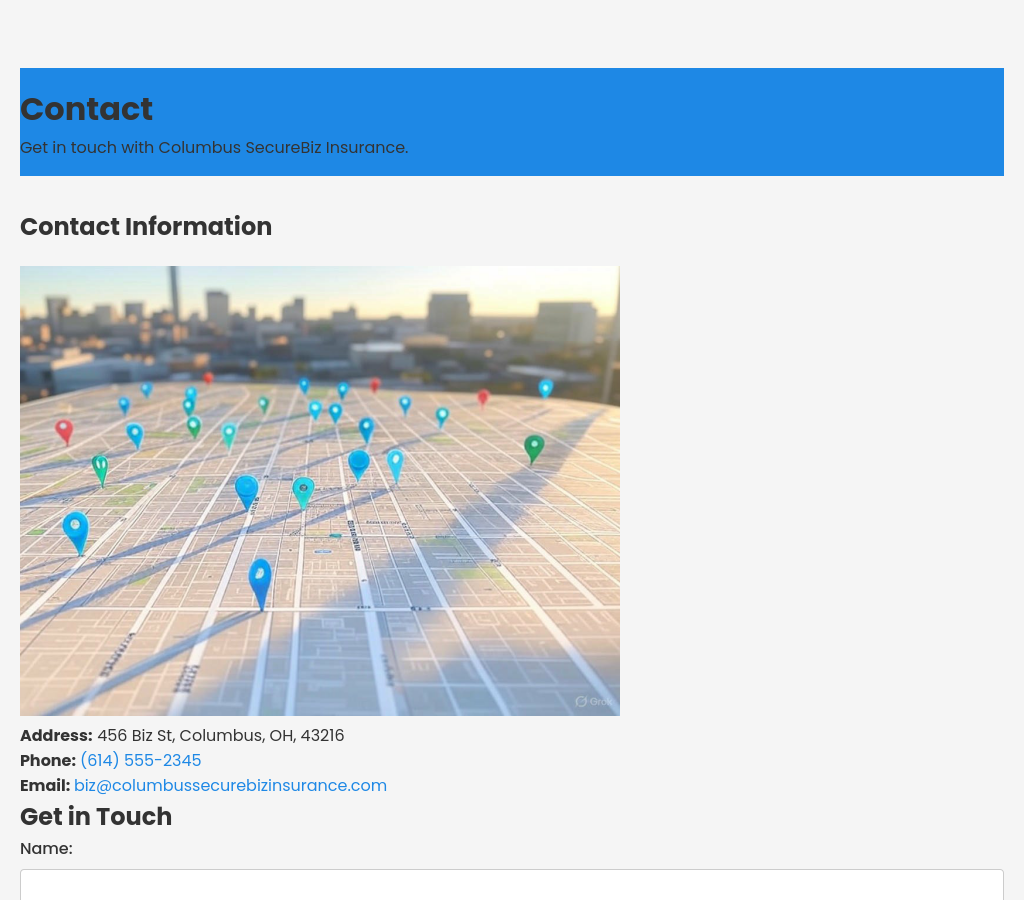
Task: Click the red pin at map's far left
Action: click(64, 430)
